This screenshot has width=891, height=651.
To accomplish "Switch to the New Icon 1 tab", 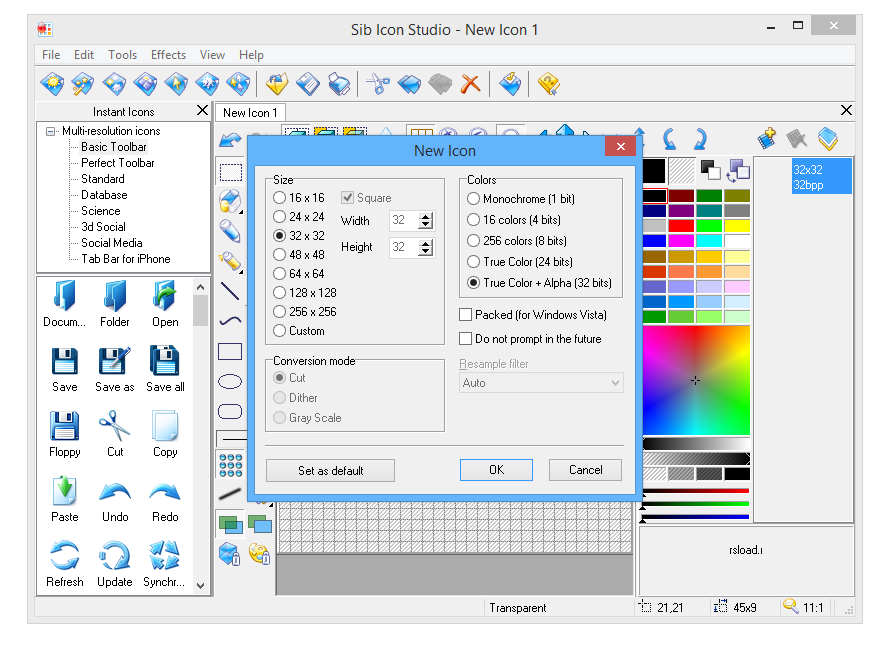I will pyautogui.click(x=250, y=112).
